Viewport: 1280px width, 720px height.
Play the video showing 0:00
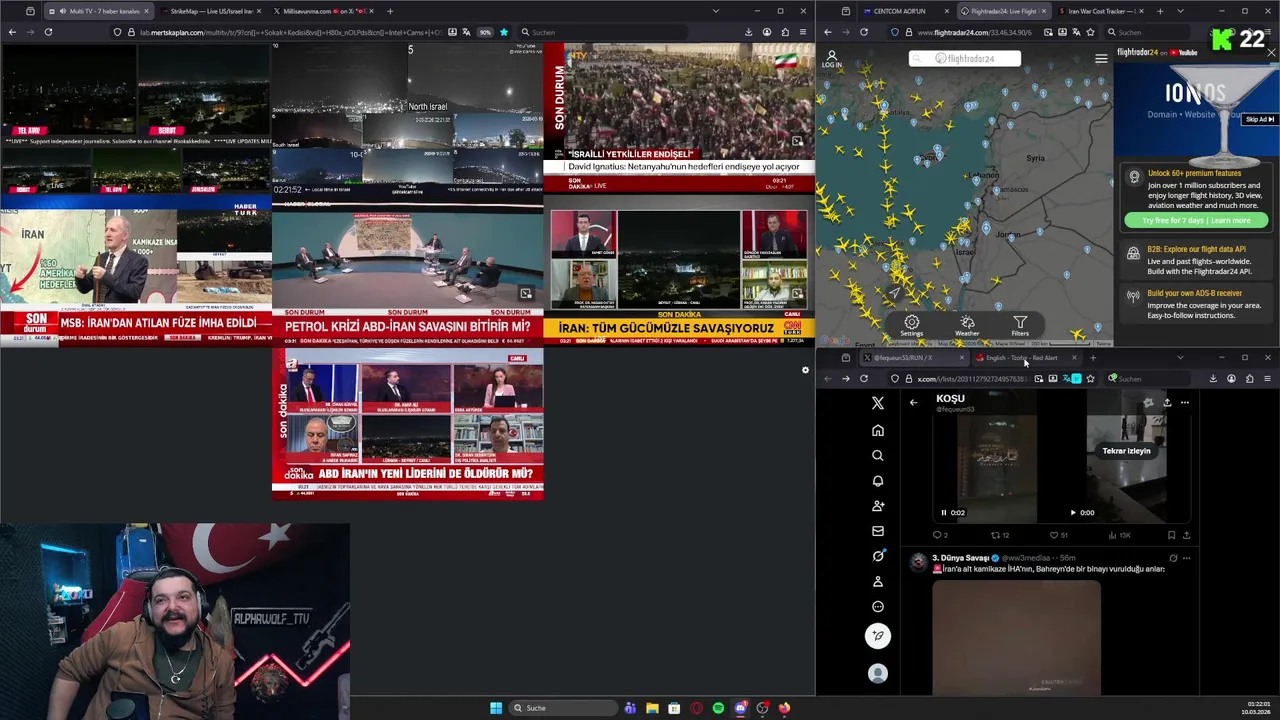pyautogui.click(x=1073, y=513)
